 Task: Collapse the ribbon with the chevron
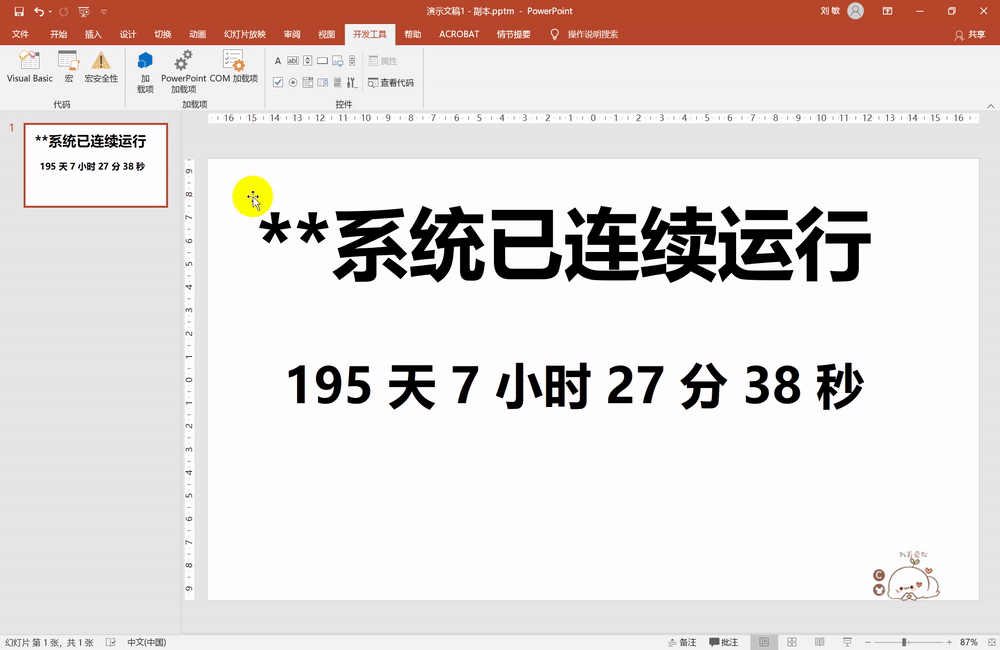click(990, 106)
